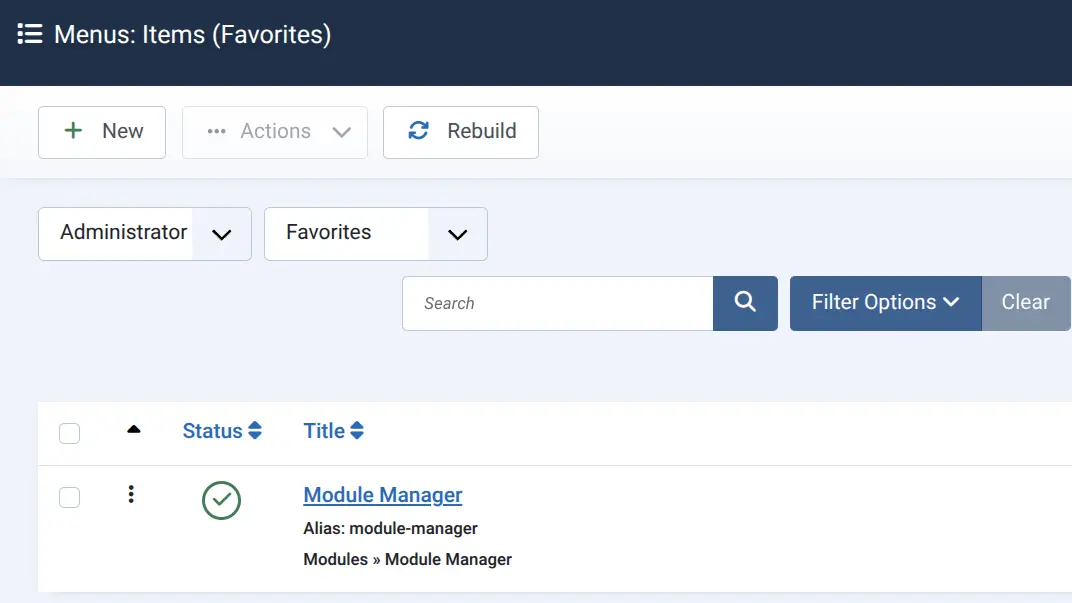The image size is (1072, 603).
Task: Click the sort arrows next to Title header
Action: tap(359, 430)
